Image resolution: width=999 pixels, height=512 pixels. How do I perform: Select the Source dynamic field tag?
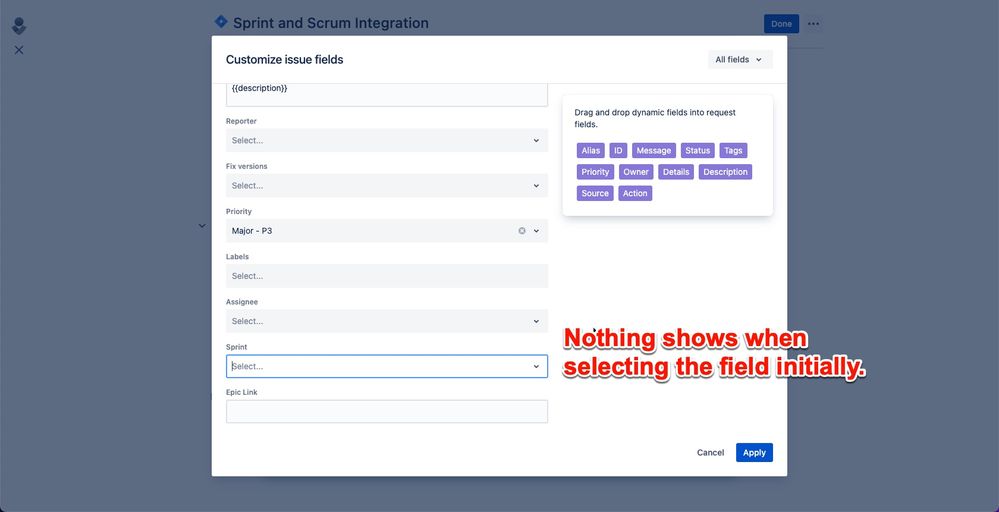coord(595,193)
